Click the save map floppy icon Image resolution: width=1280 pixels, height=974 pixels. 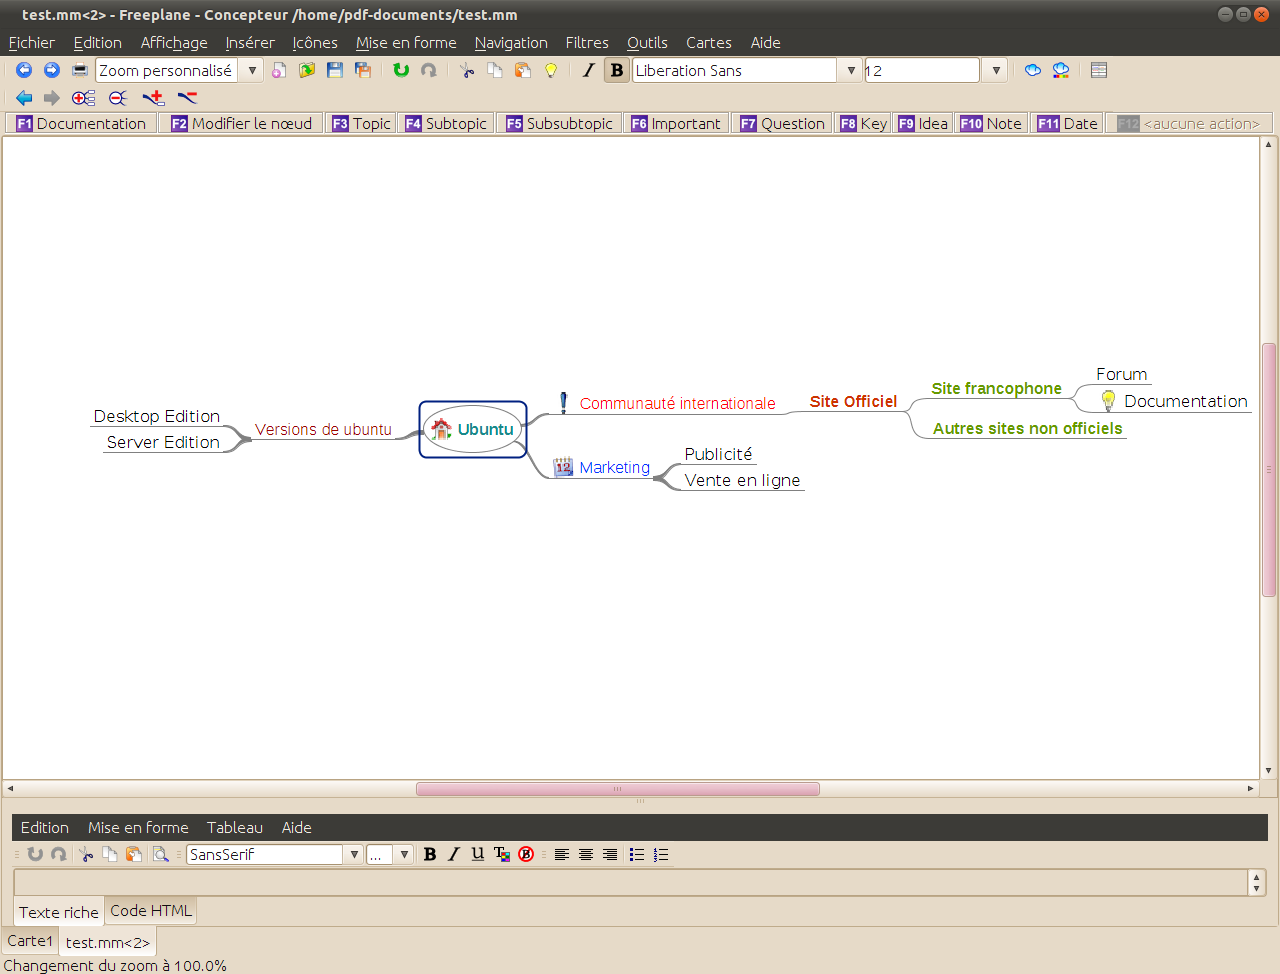point(335,70)
